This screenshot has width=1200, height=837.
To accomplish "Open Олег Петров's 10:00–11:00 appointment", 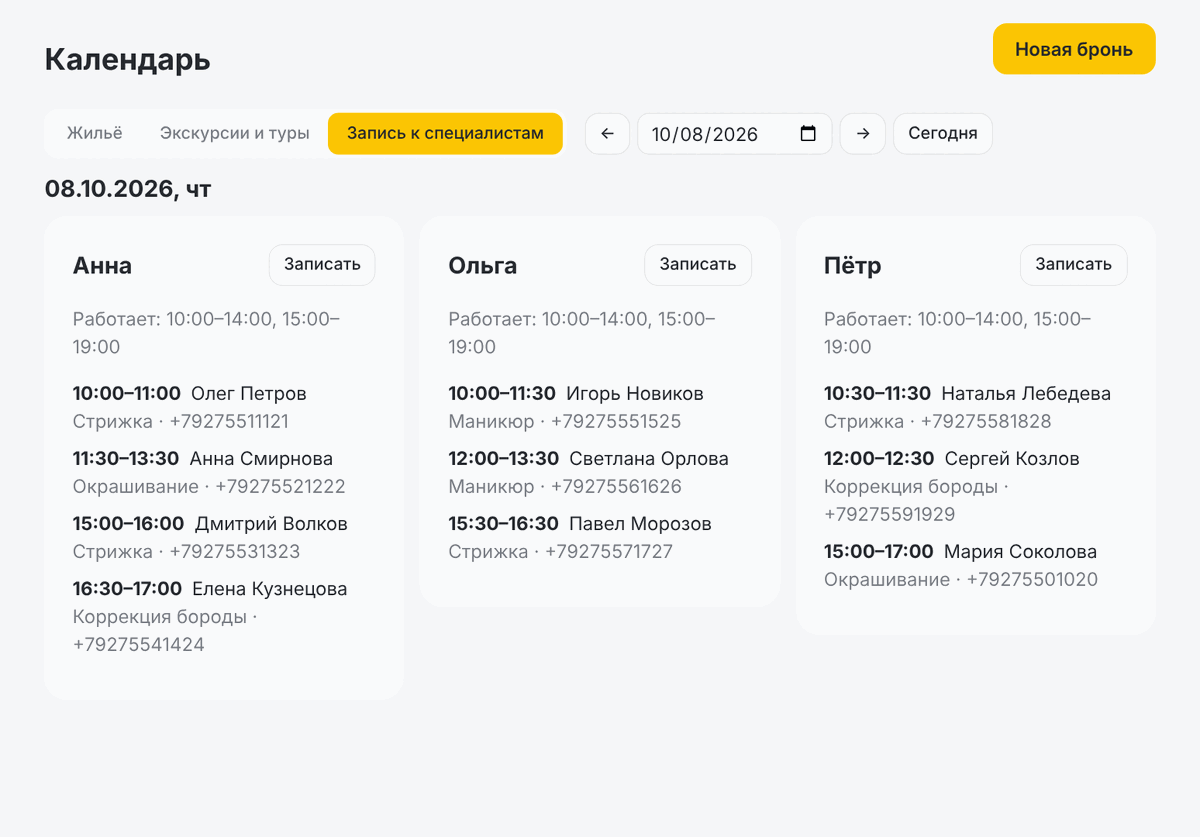I will 224,407.
